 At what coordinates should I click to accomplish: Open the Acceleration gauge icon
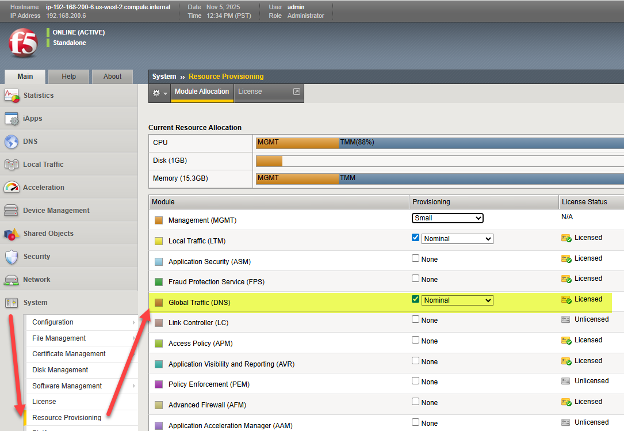pyautogui.click(x=12, y=187)
